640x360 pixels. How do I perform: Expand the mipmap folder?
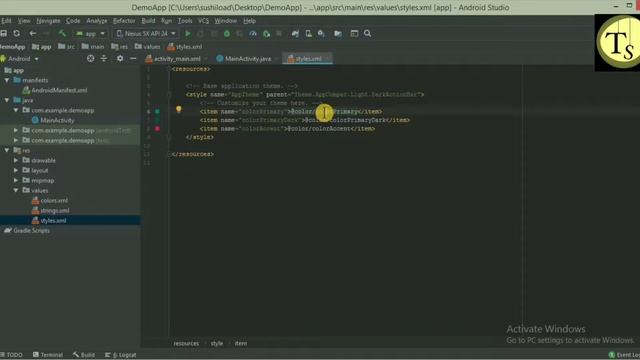click(16, 180)
